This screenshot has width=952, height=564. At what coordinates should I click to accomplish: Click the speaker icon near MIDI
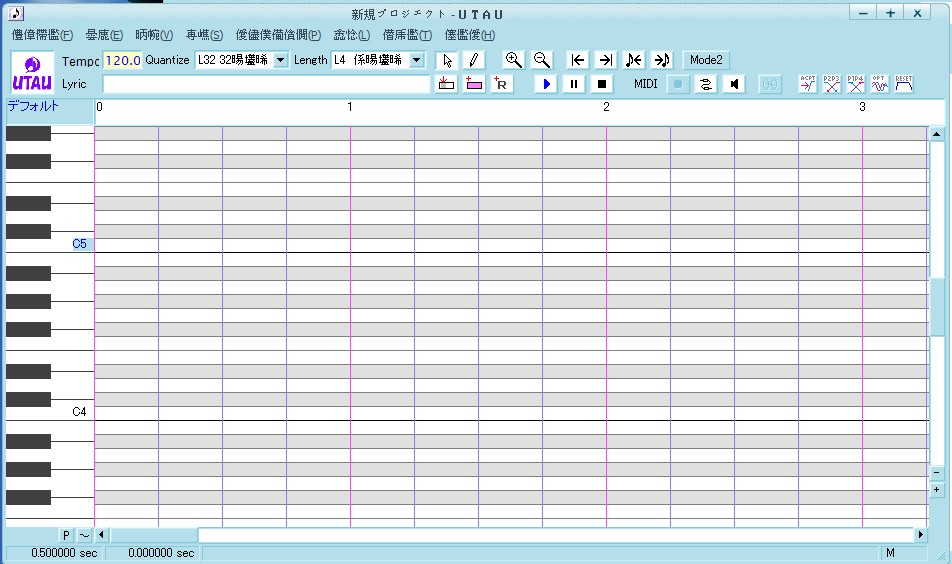[734, 84]
